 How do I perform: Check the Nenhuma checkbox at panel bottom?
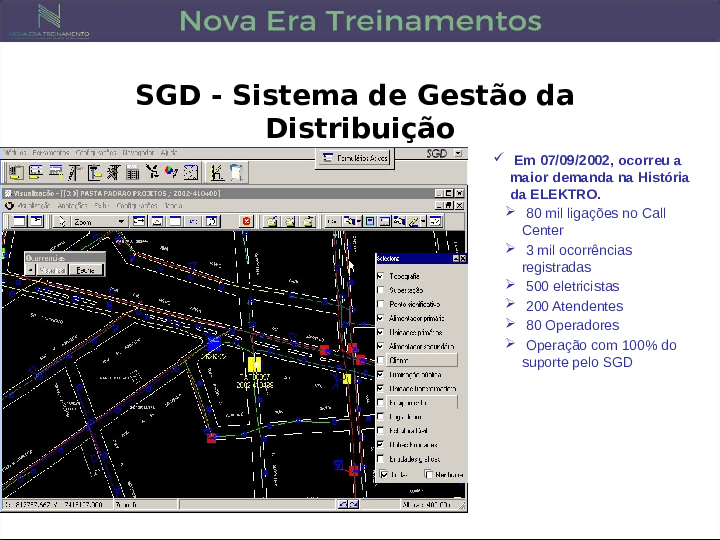pyautogui.click(x=428, y=474)
